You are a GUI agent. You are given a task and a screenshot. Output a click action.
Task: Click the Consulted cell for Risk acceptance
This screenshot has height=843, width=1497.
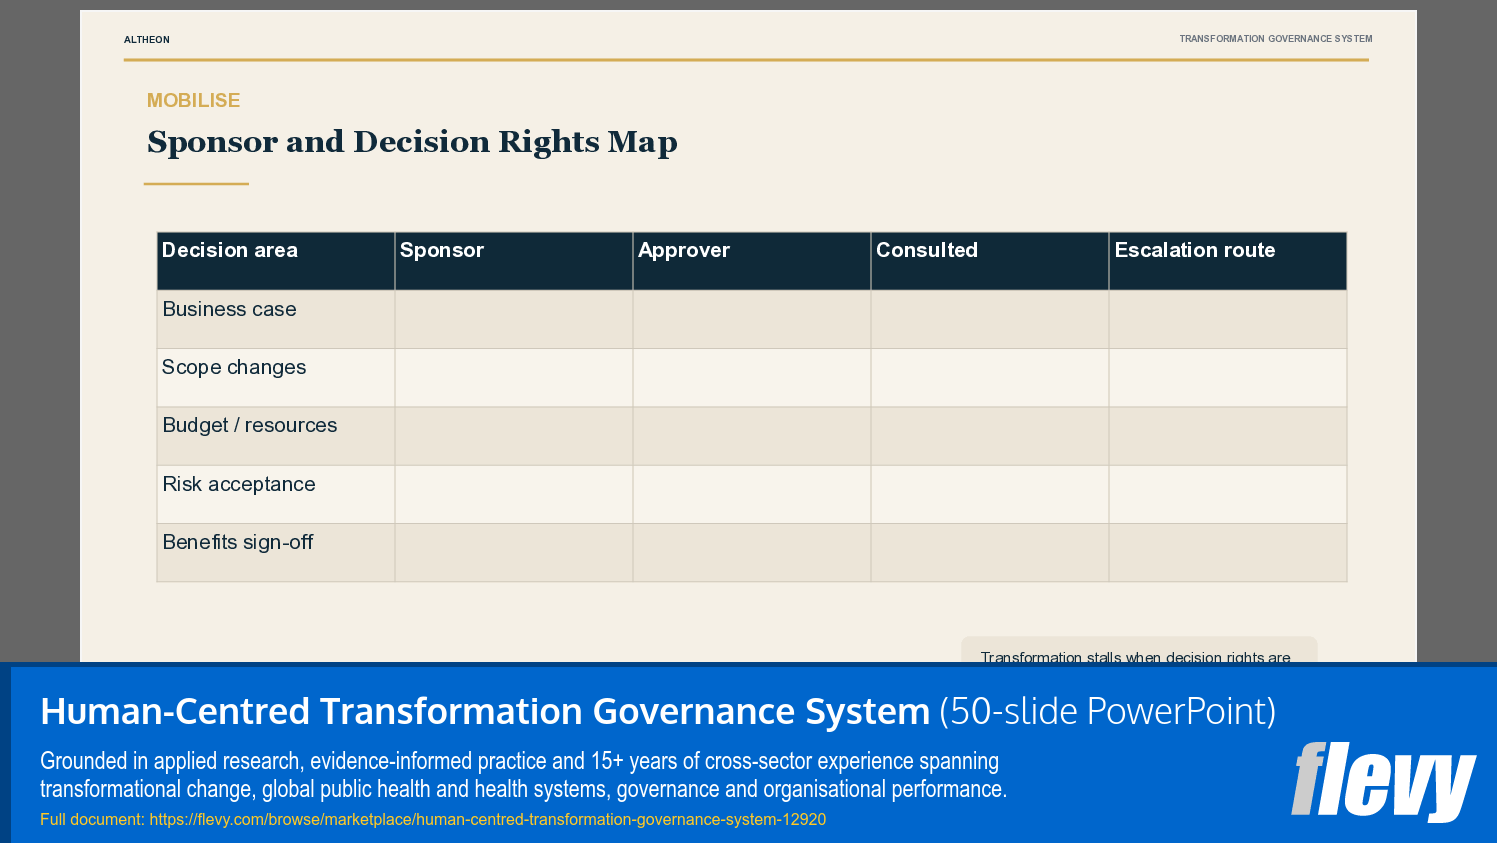pos(990,494)
